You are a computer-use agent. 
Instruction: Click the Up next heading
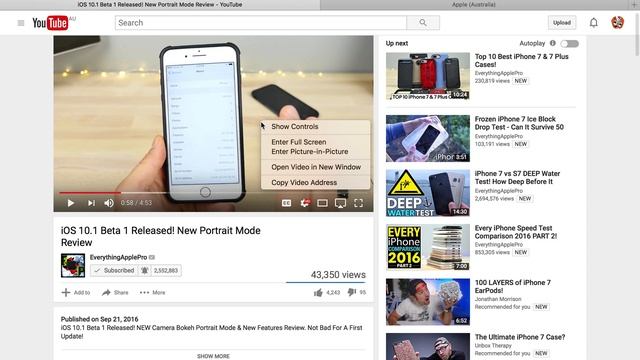[397, 43]
